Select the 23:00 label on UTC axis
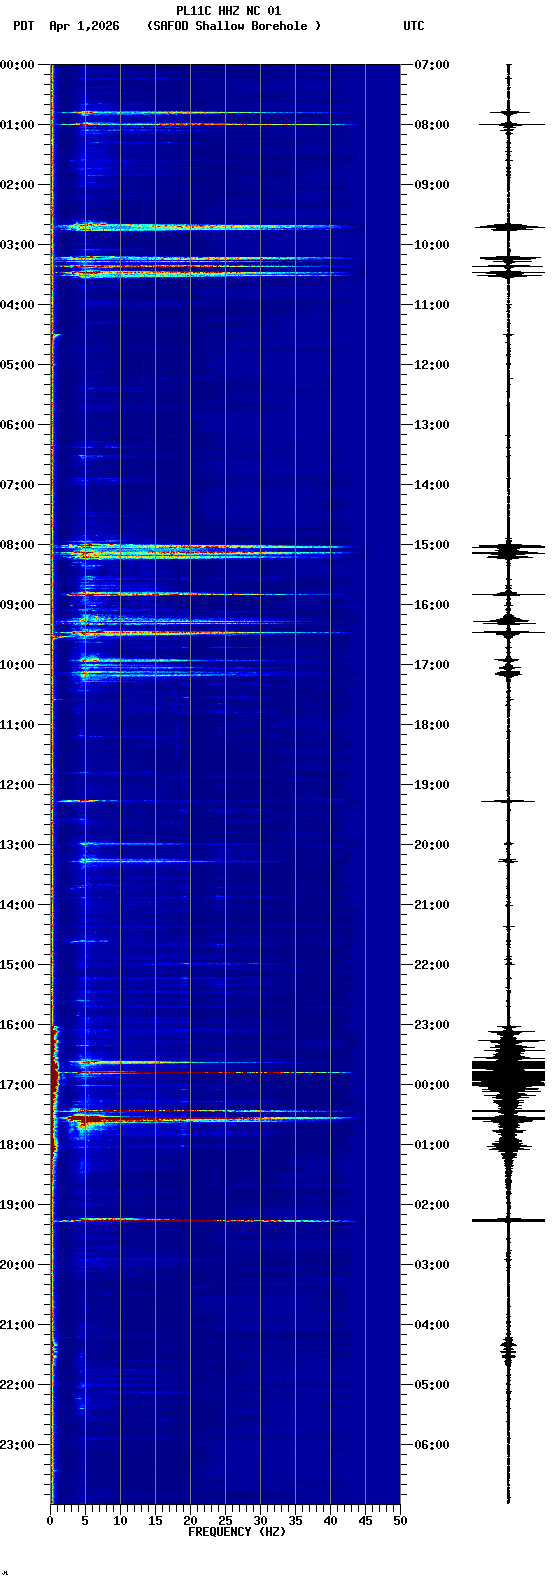Screen dimensions: 552x1584 pos(432,1025)
